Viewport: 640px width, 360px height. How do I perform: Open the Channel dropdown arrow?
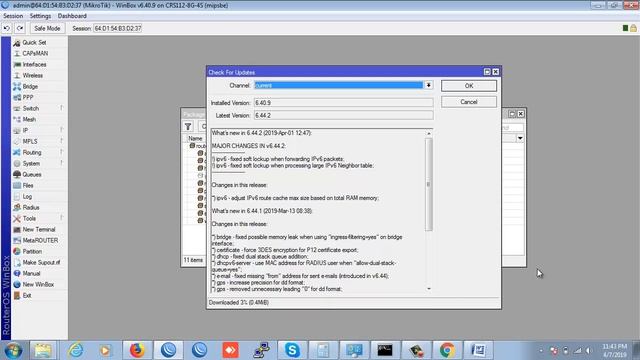[x=428, y=85]
